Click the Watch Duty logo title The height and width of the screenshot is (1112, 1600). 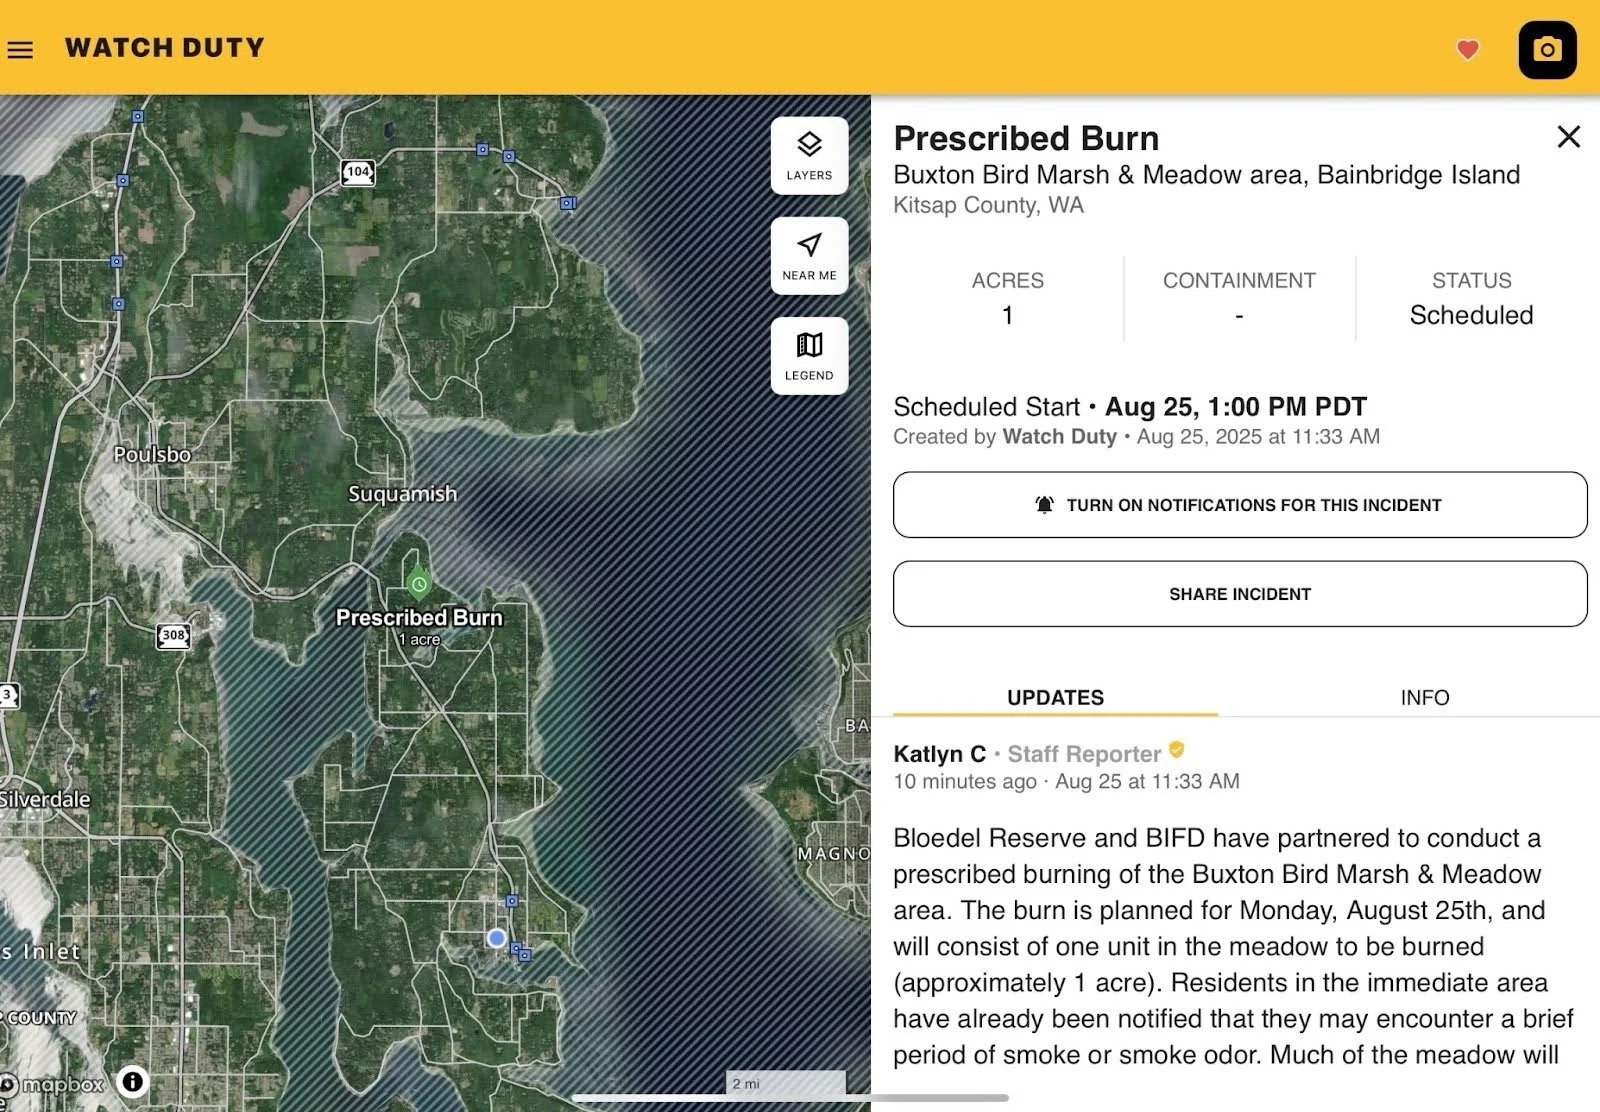click(x=165, y=48)
